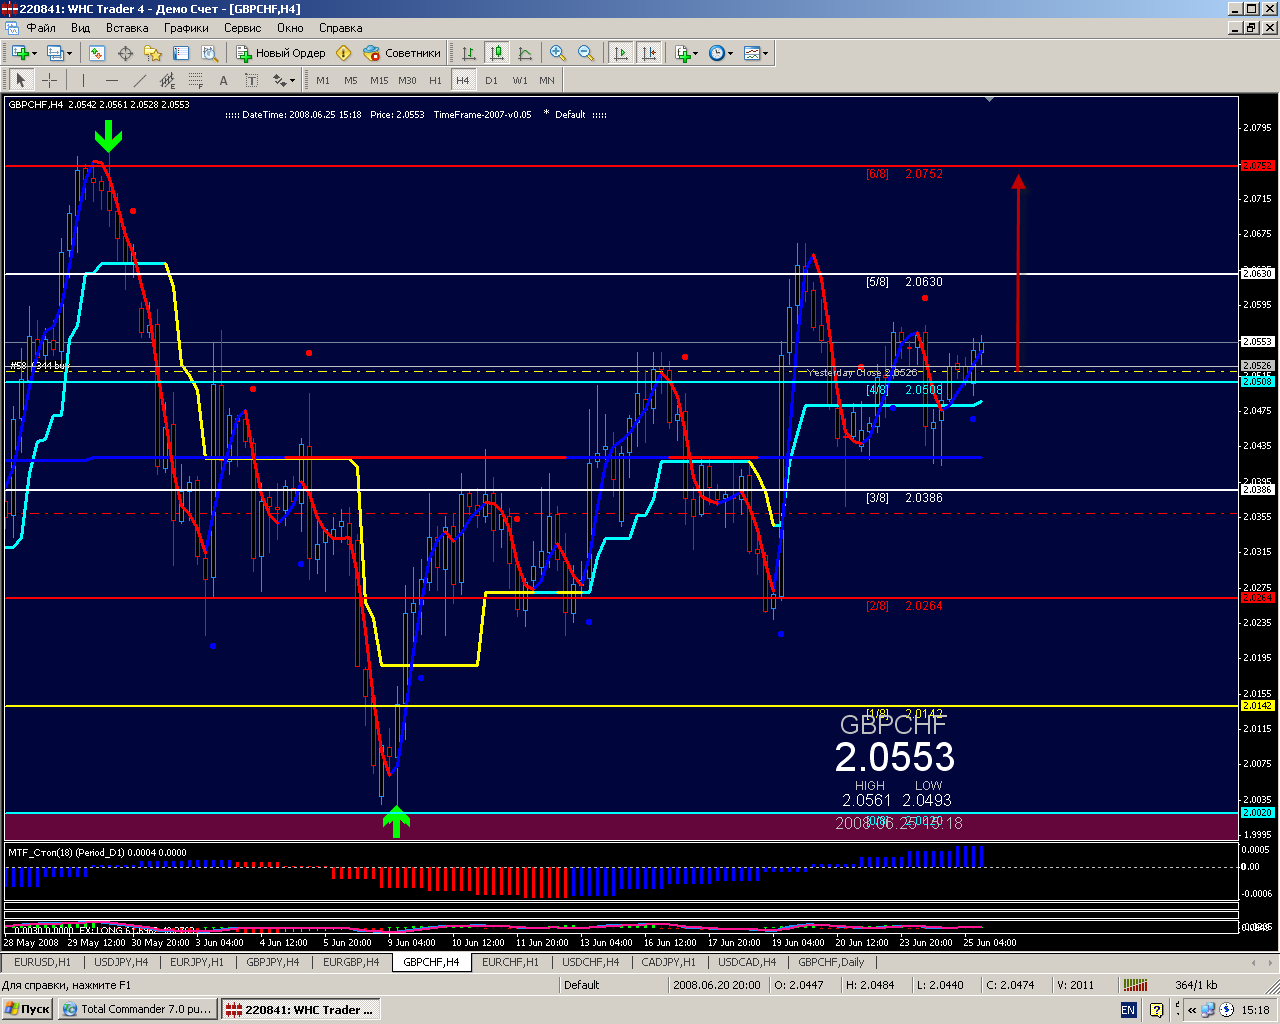Select the vertical line drawing tool
This screenshot has height=1024, width=1280.
click(x=83, y=80)
